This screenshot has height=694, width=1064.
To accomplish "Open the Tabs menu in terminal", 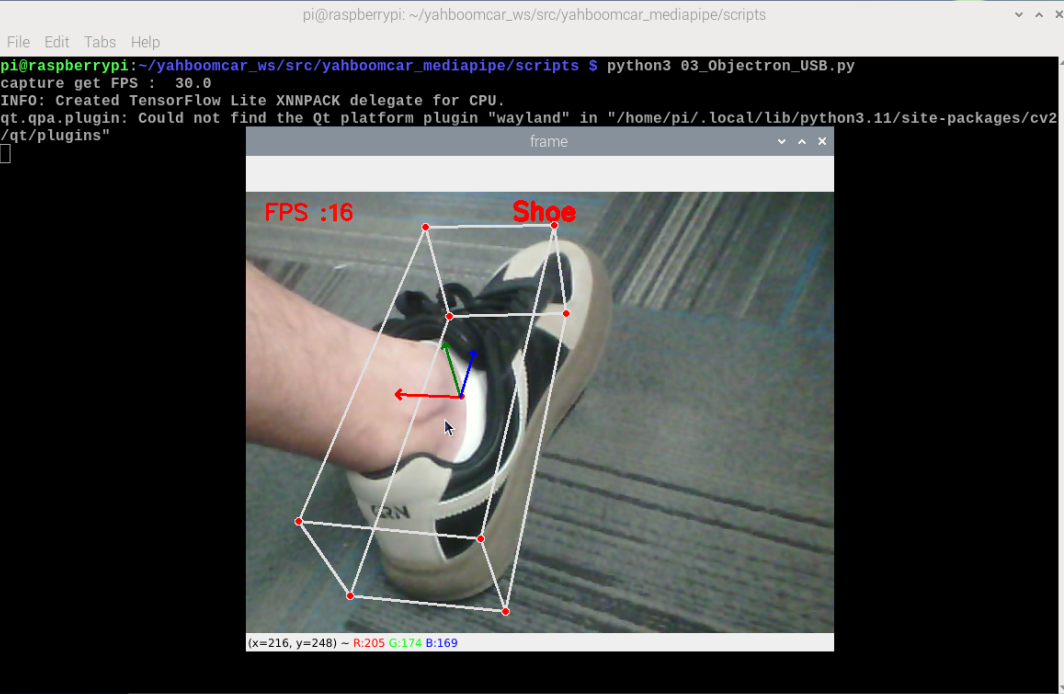I will pyautogui.click(x=100, y=42).
